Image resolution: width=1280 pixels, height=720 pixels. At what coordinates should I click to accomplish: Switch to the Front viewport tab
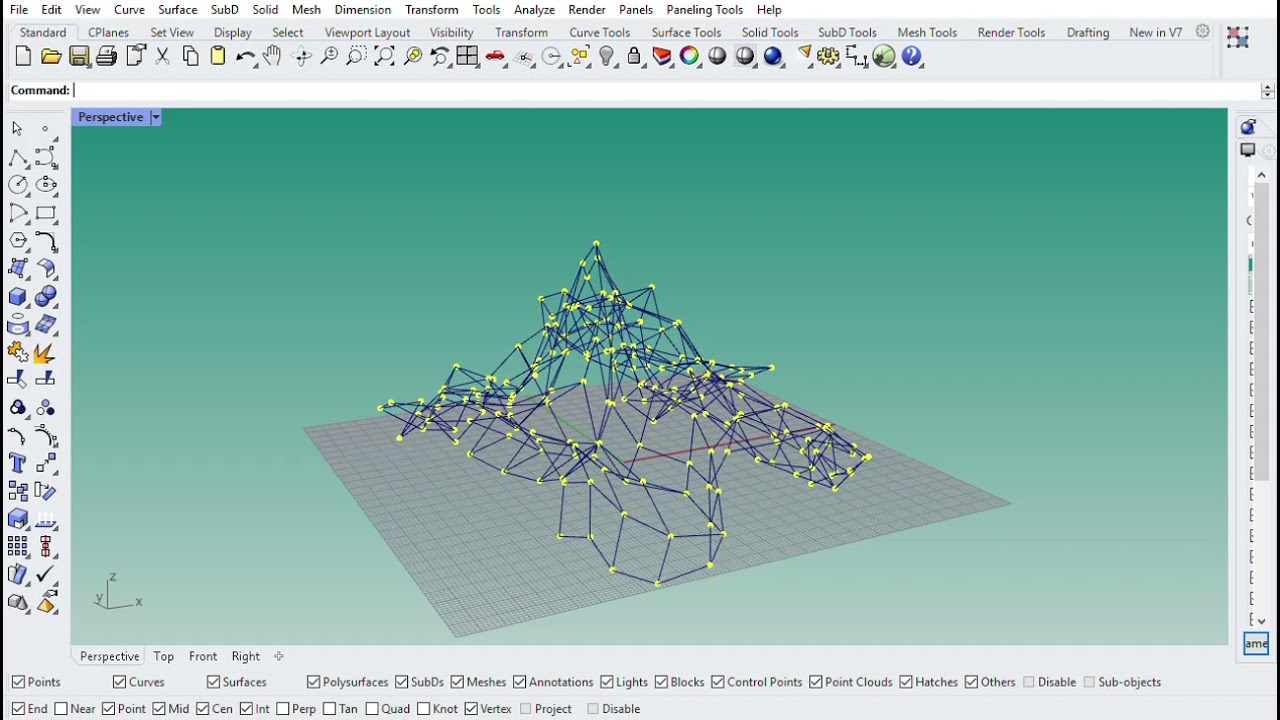coord(202,656)
